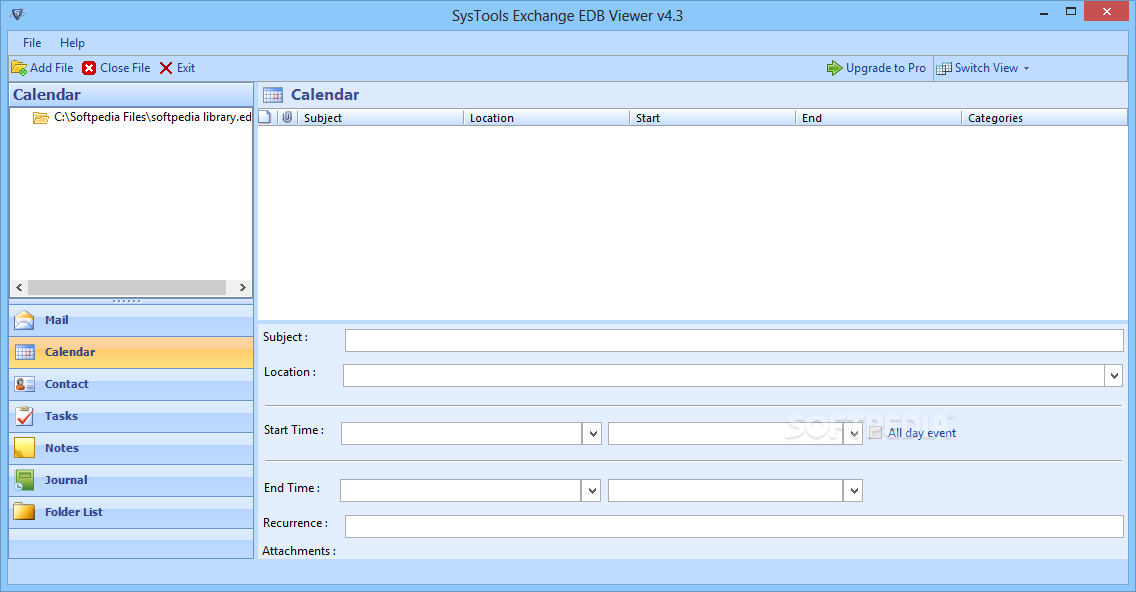Screen dimensions: 1136x592
Task: Select the softpedia library.edb tree item
Action: tap(153, 117)
